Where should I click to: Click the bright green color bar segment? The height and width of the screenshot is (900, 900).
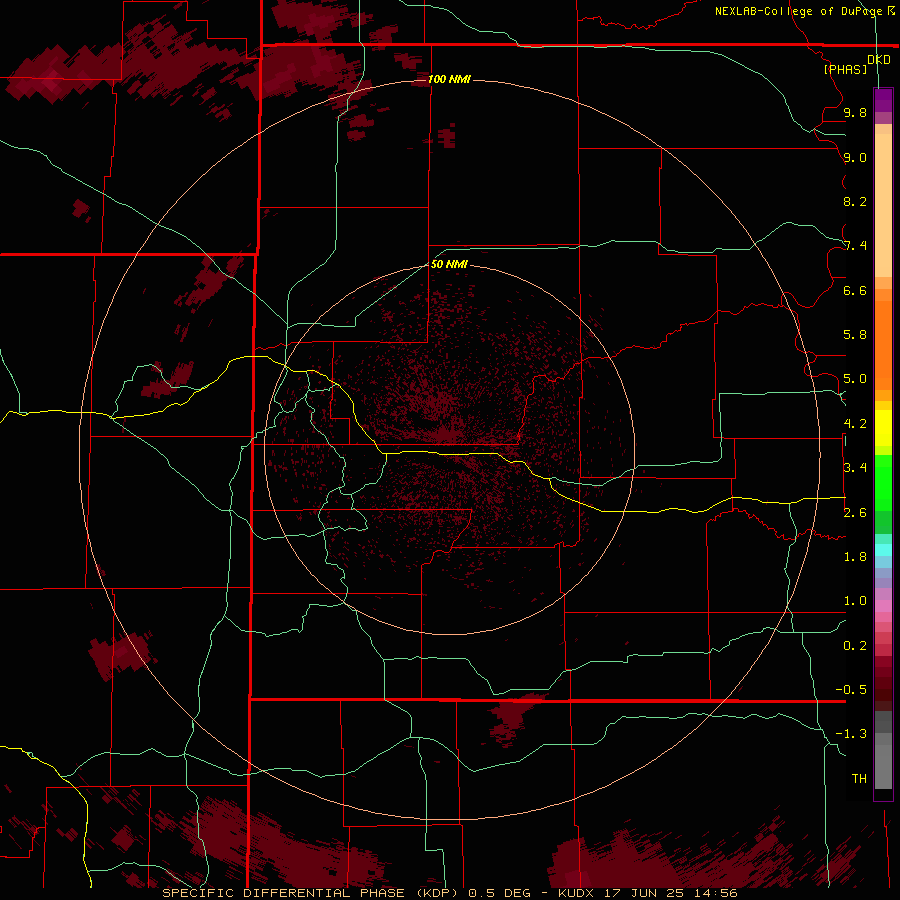coord(883,482)
